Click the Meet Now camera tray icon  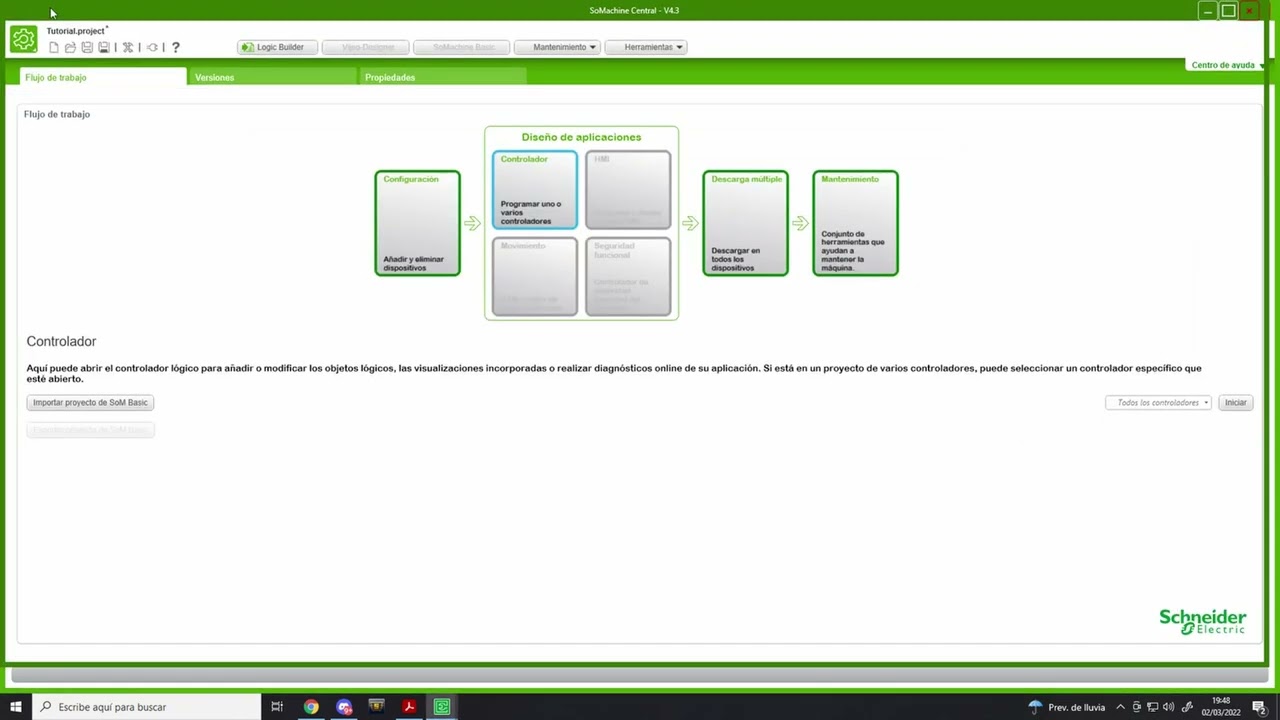[x=1137, y=707]
